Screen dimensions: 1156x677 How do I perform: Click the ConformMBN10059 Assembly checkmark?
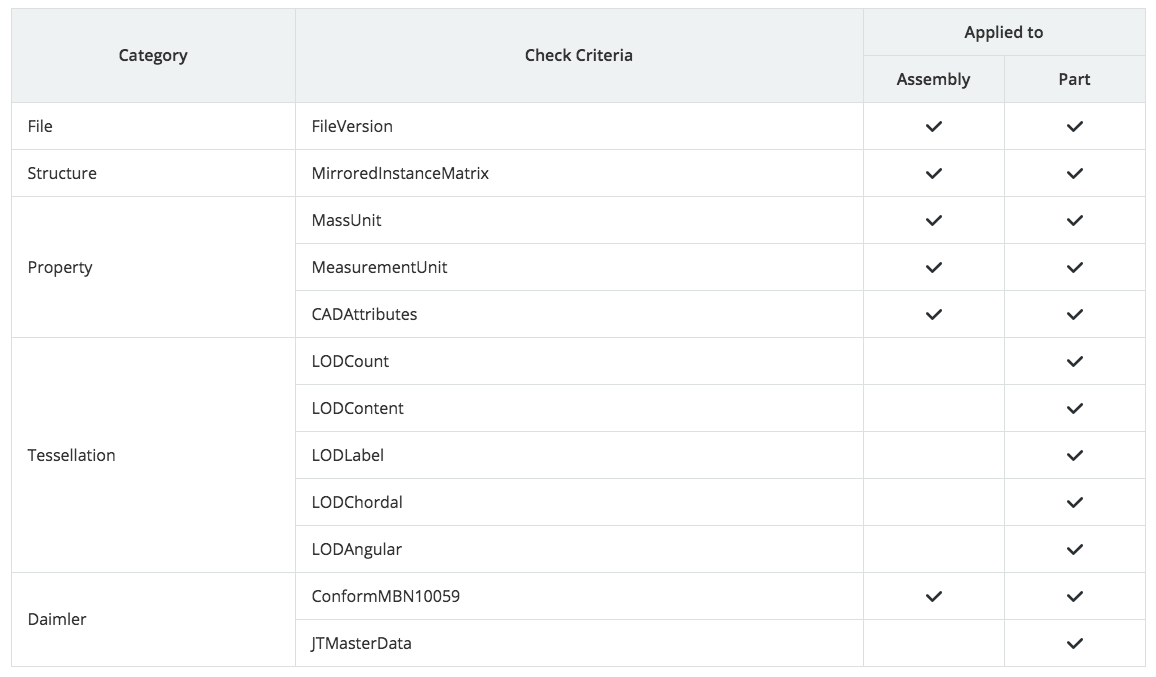pos(933,596)
